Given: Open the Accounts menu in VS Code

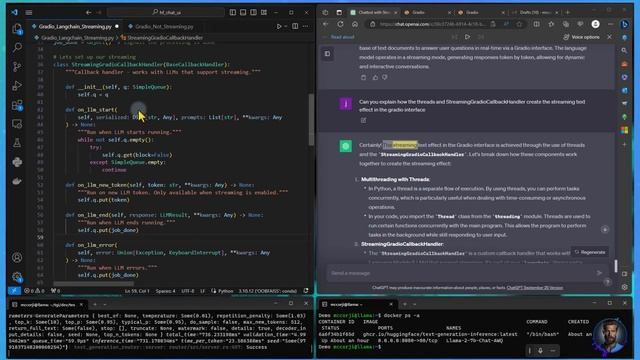Looking at the screenshot, I should [17, 258].
